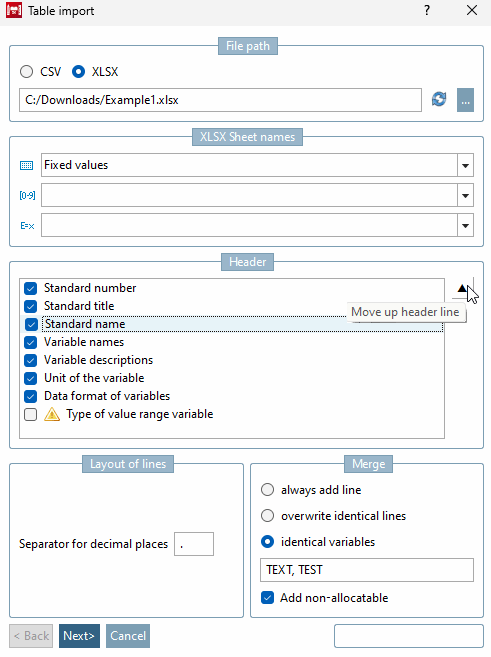Click the E=x equation sheet icon

tap(27, 226)
